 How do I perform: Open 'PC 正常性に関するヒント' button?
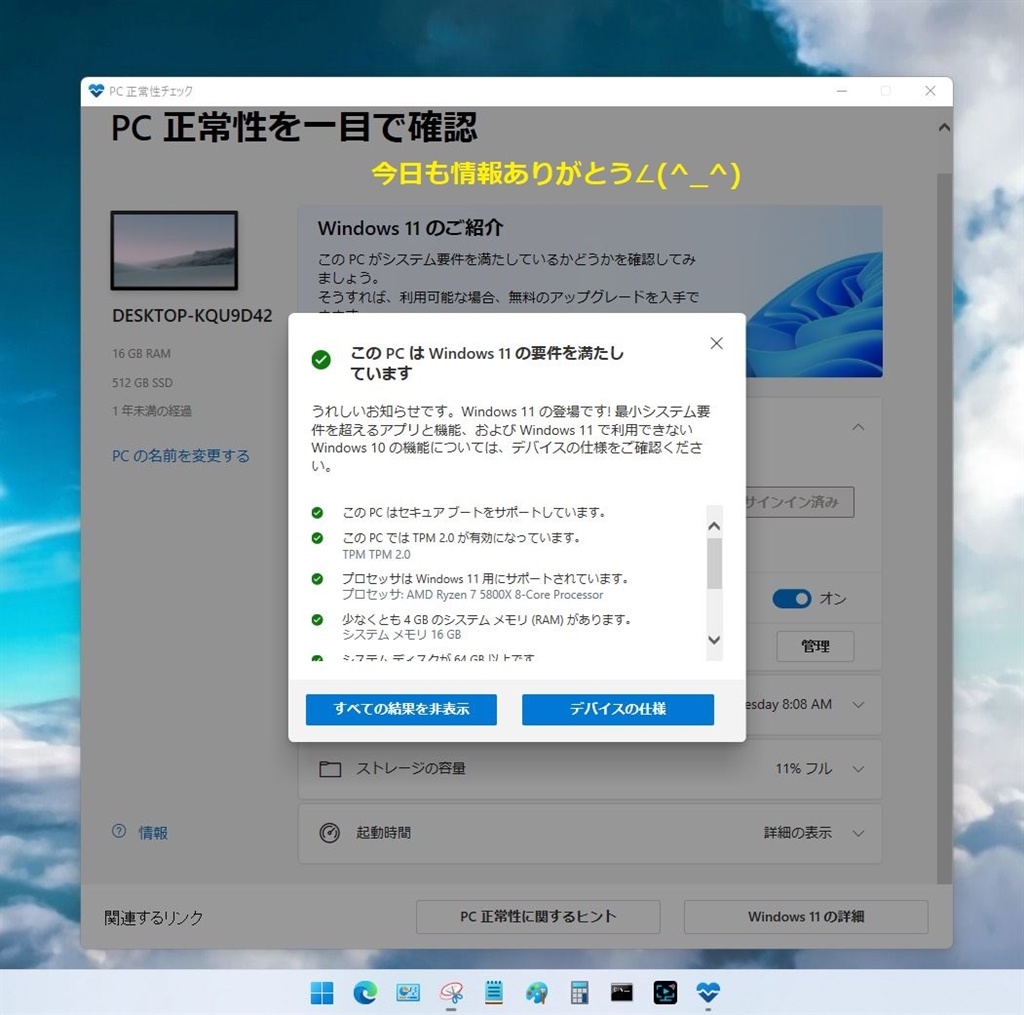tap(538, 916)
